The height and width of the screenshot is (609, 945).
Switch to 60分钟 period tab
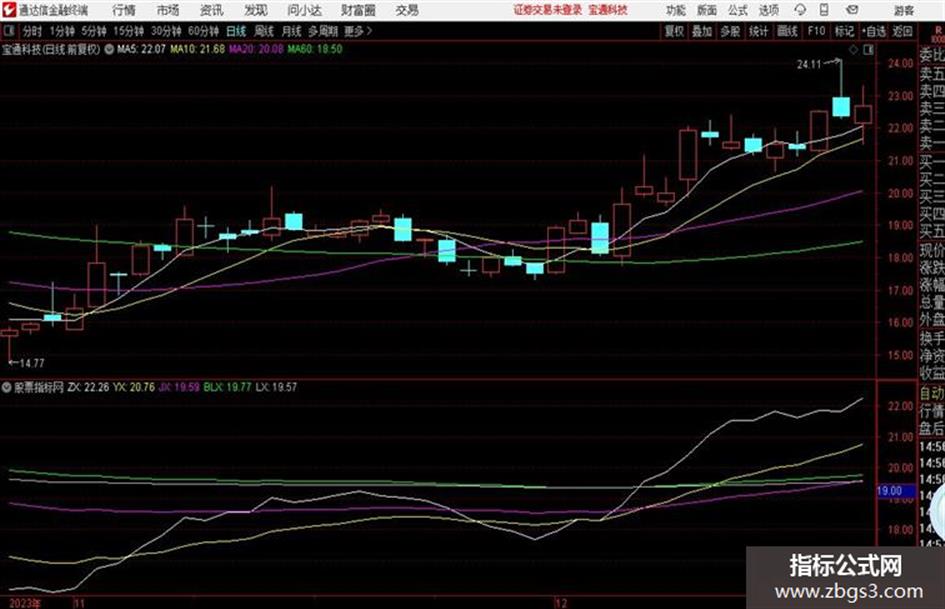coord(203,31)
